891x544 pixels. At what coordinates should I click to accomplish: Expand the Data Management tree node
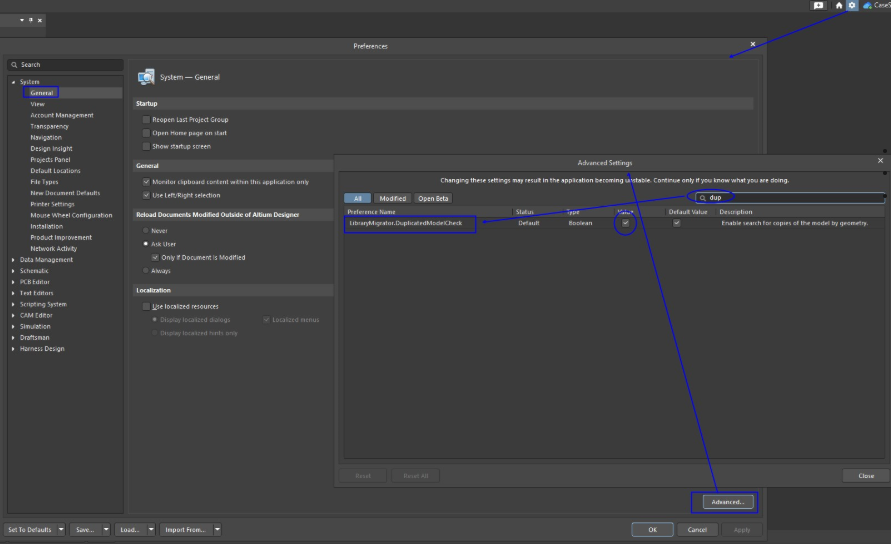pos(14,260)
